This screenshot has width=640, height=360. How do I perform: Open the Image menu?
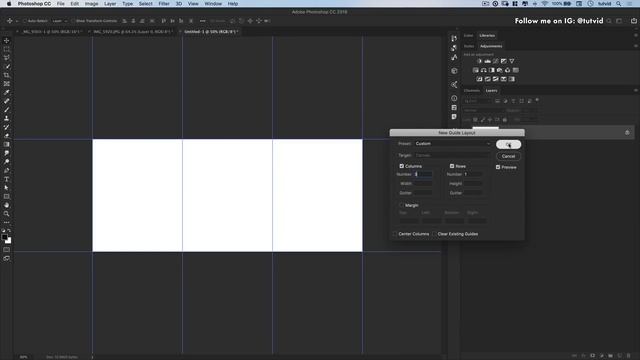pyautogui.click(x=91, y=4)
